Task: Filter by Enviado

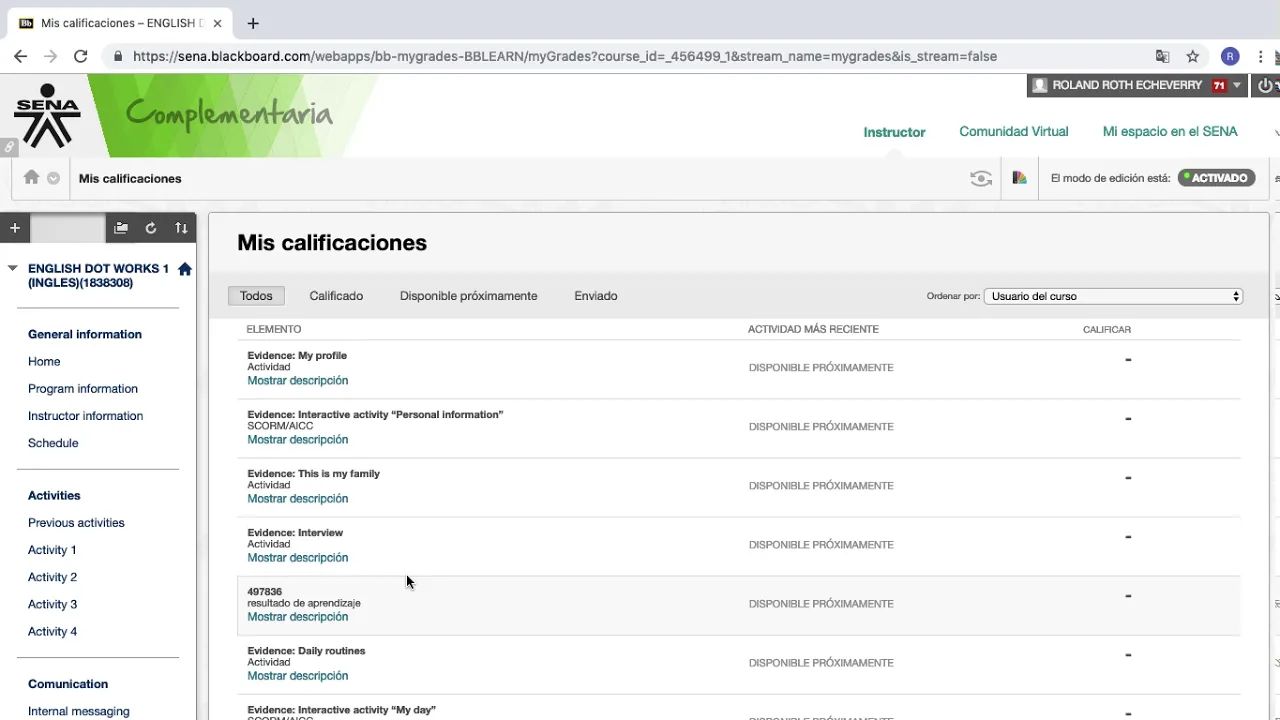Action: tap(595, 296)
